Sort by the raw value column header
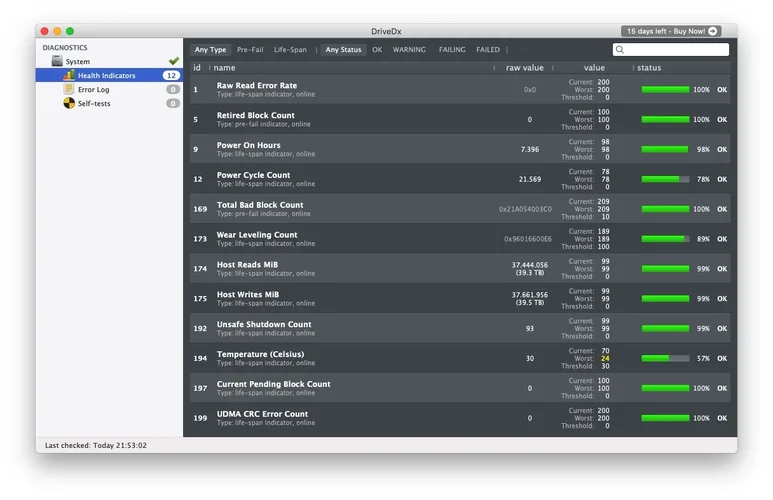This screenshot has height=500, width=773. (524, 68)
